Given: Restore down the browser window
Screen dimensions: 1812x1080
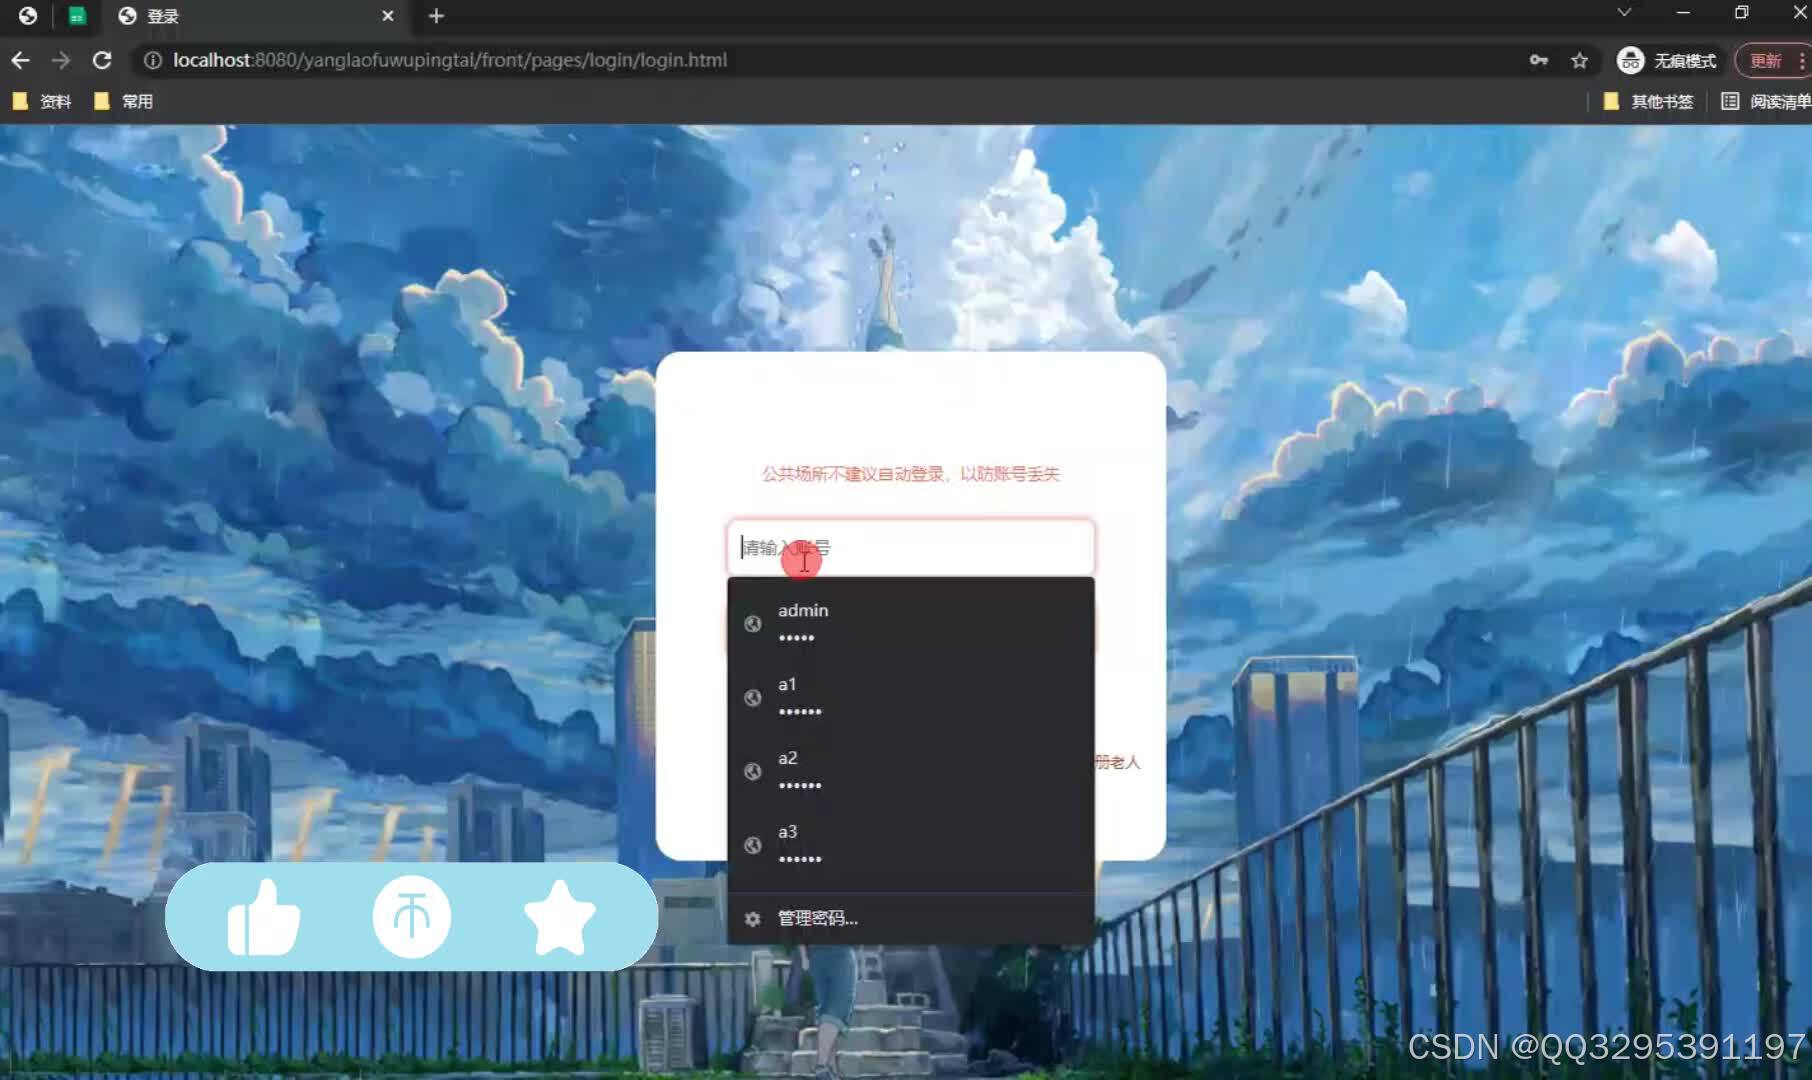Looking at the screenshot, I should 1741,12.
